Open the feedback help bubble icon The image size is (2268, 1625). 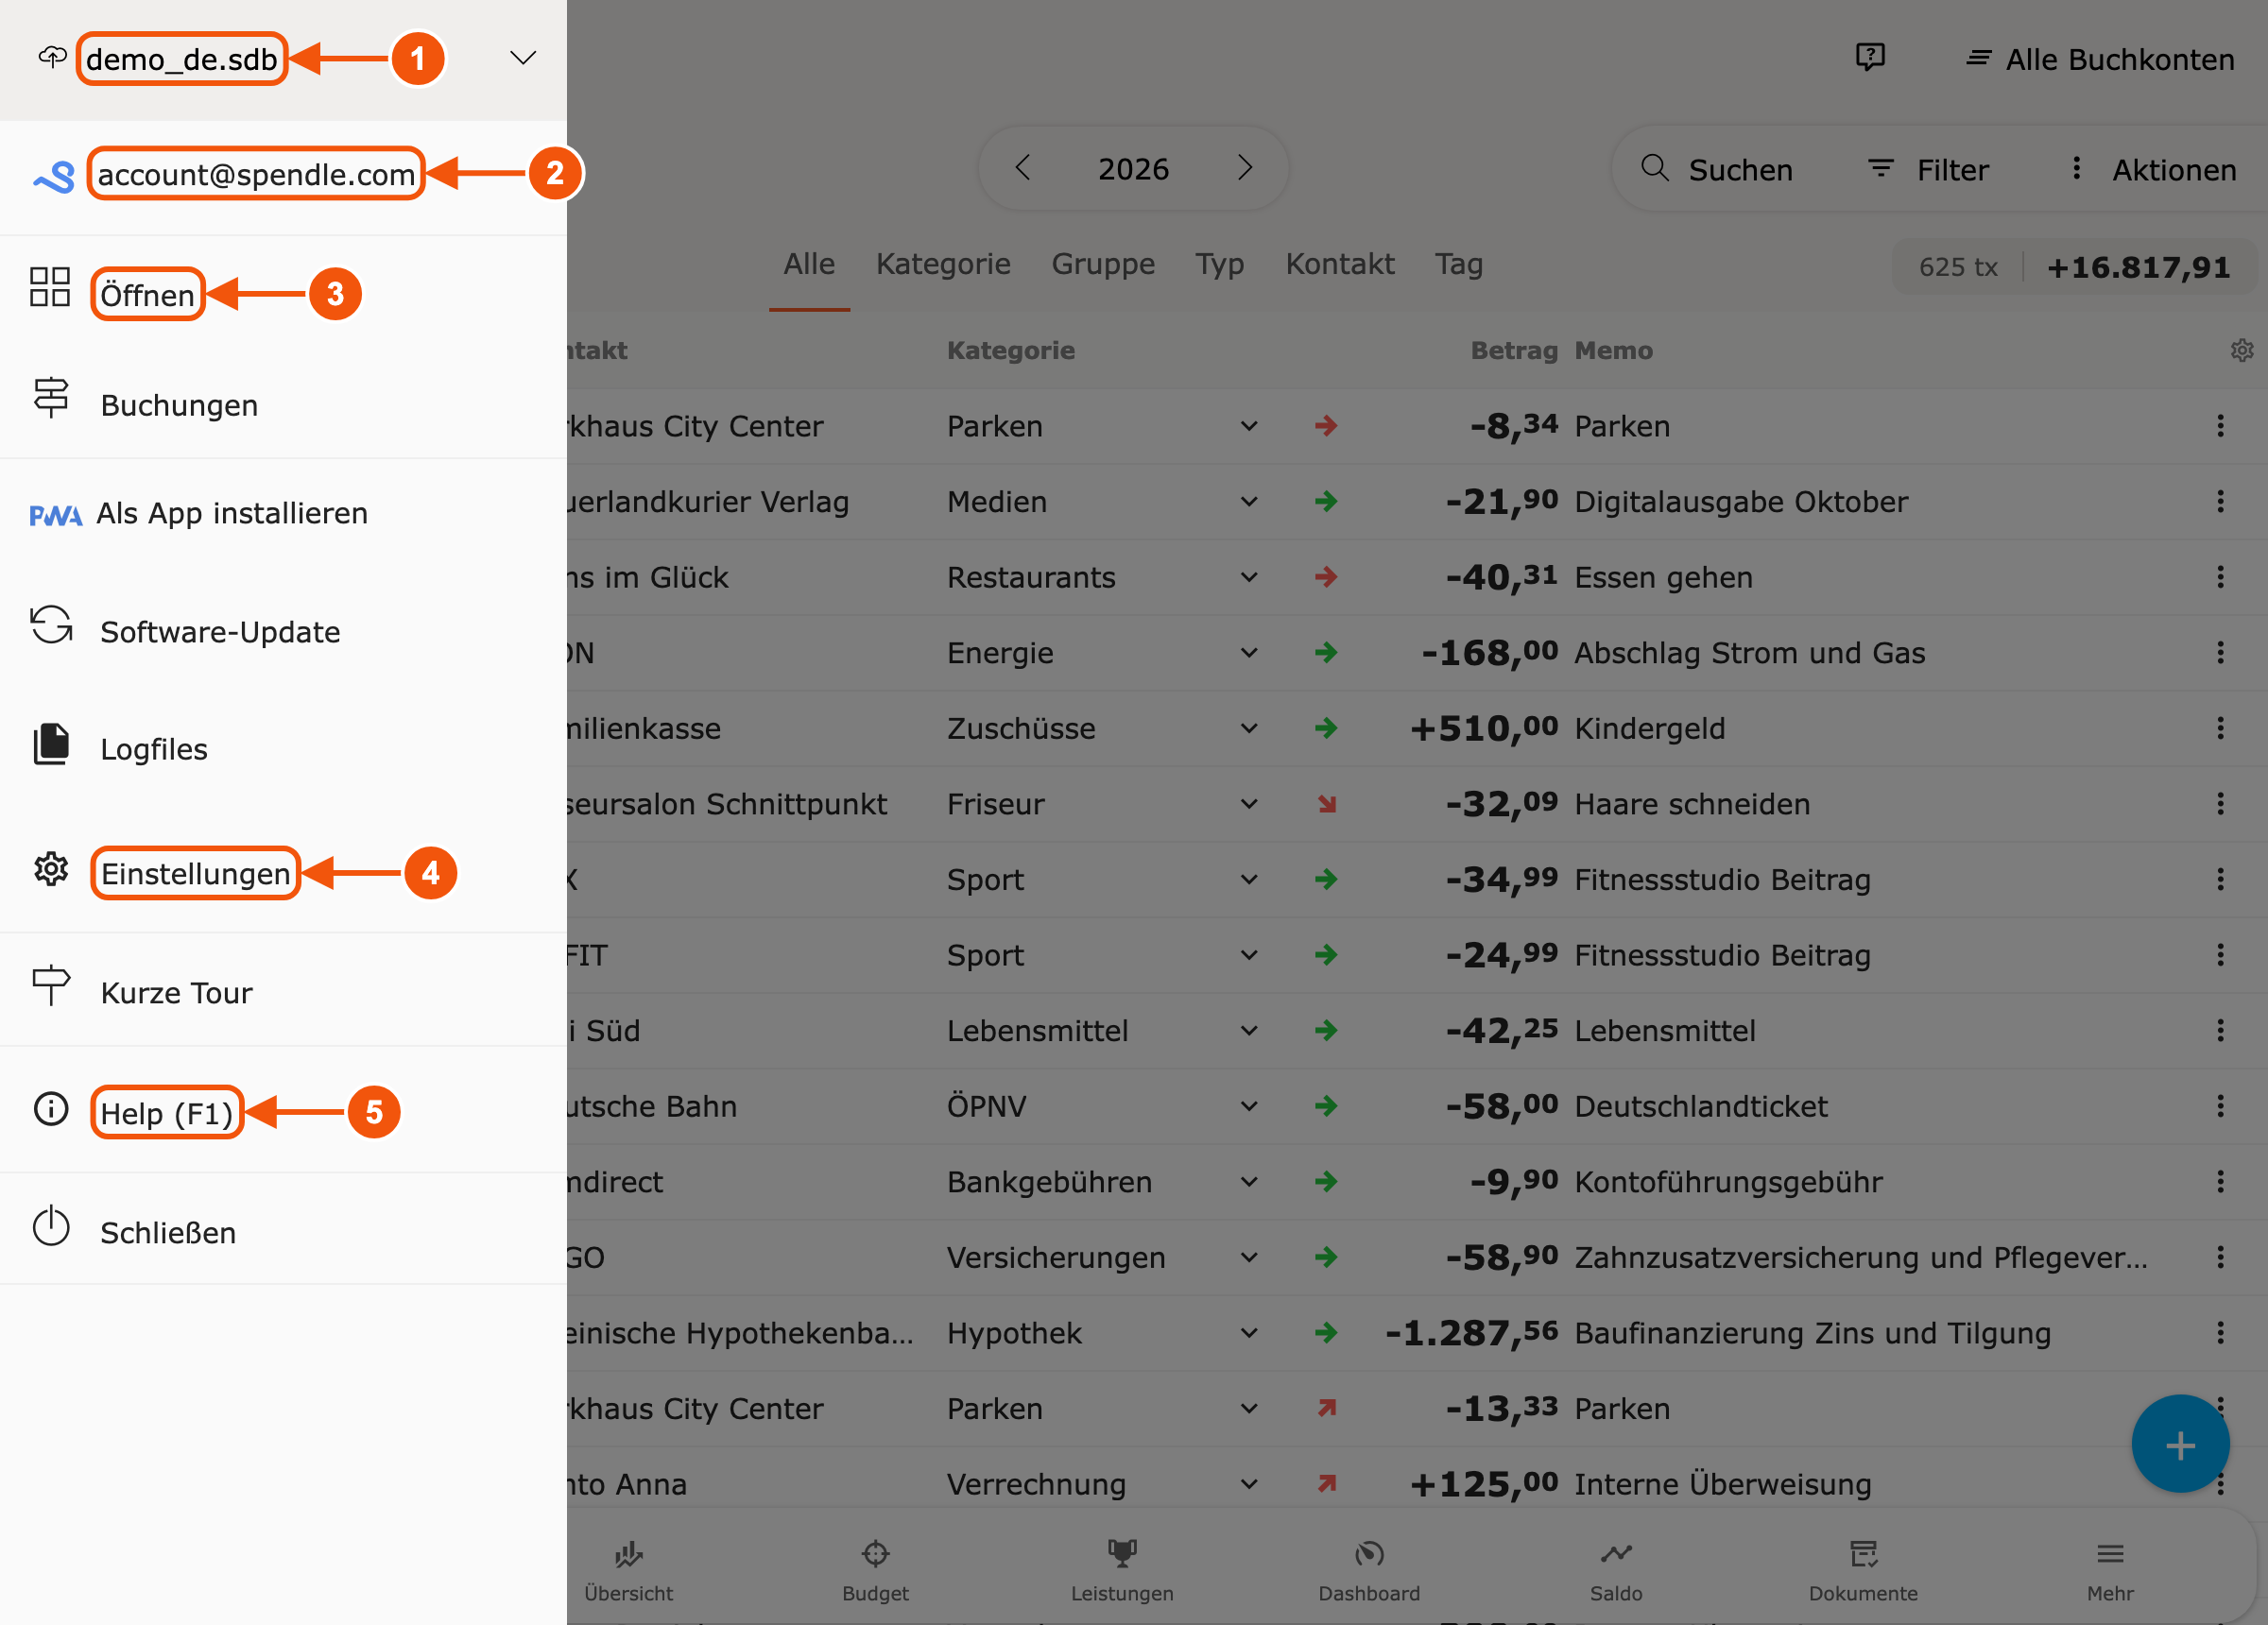(1870, 57)
